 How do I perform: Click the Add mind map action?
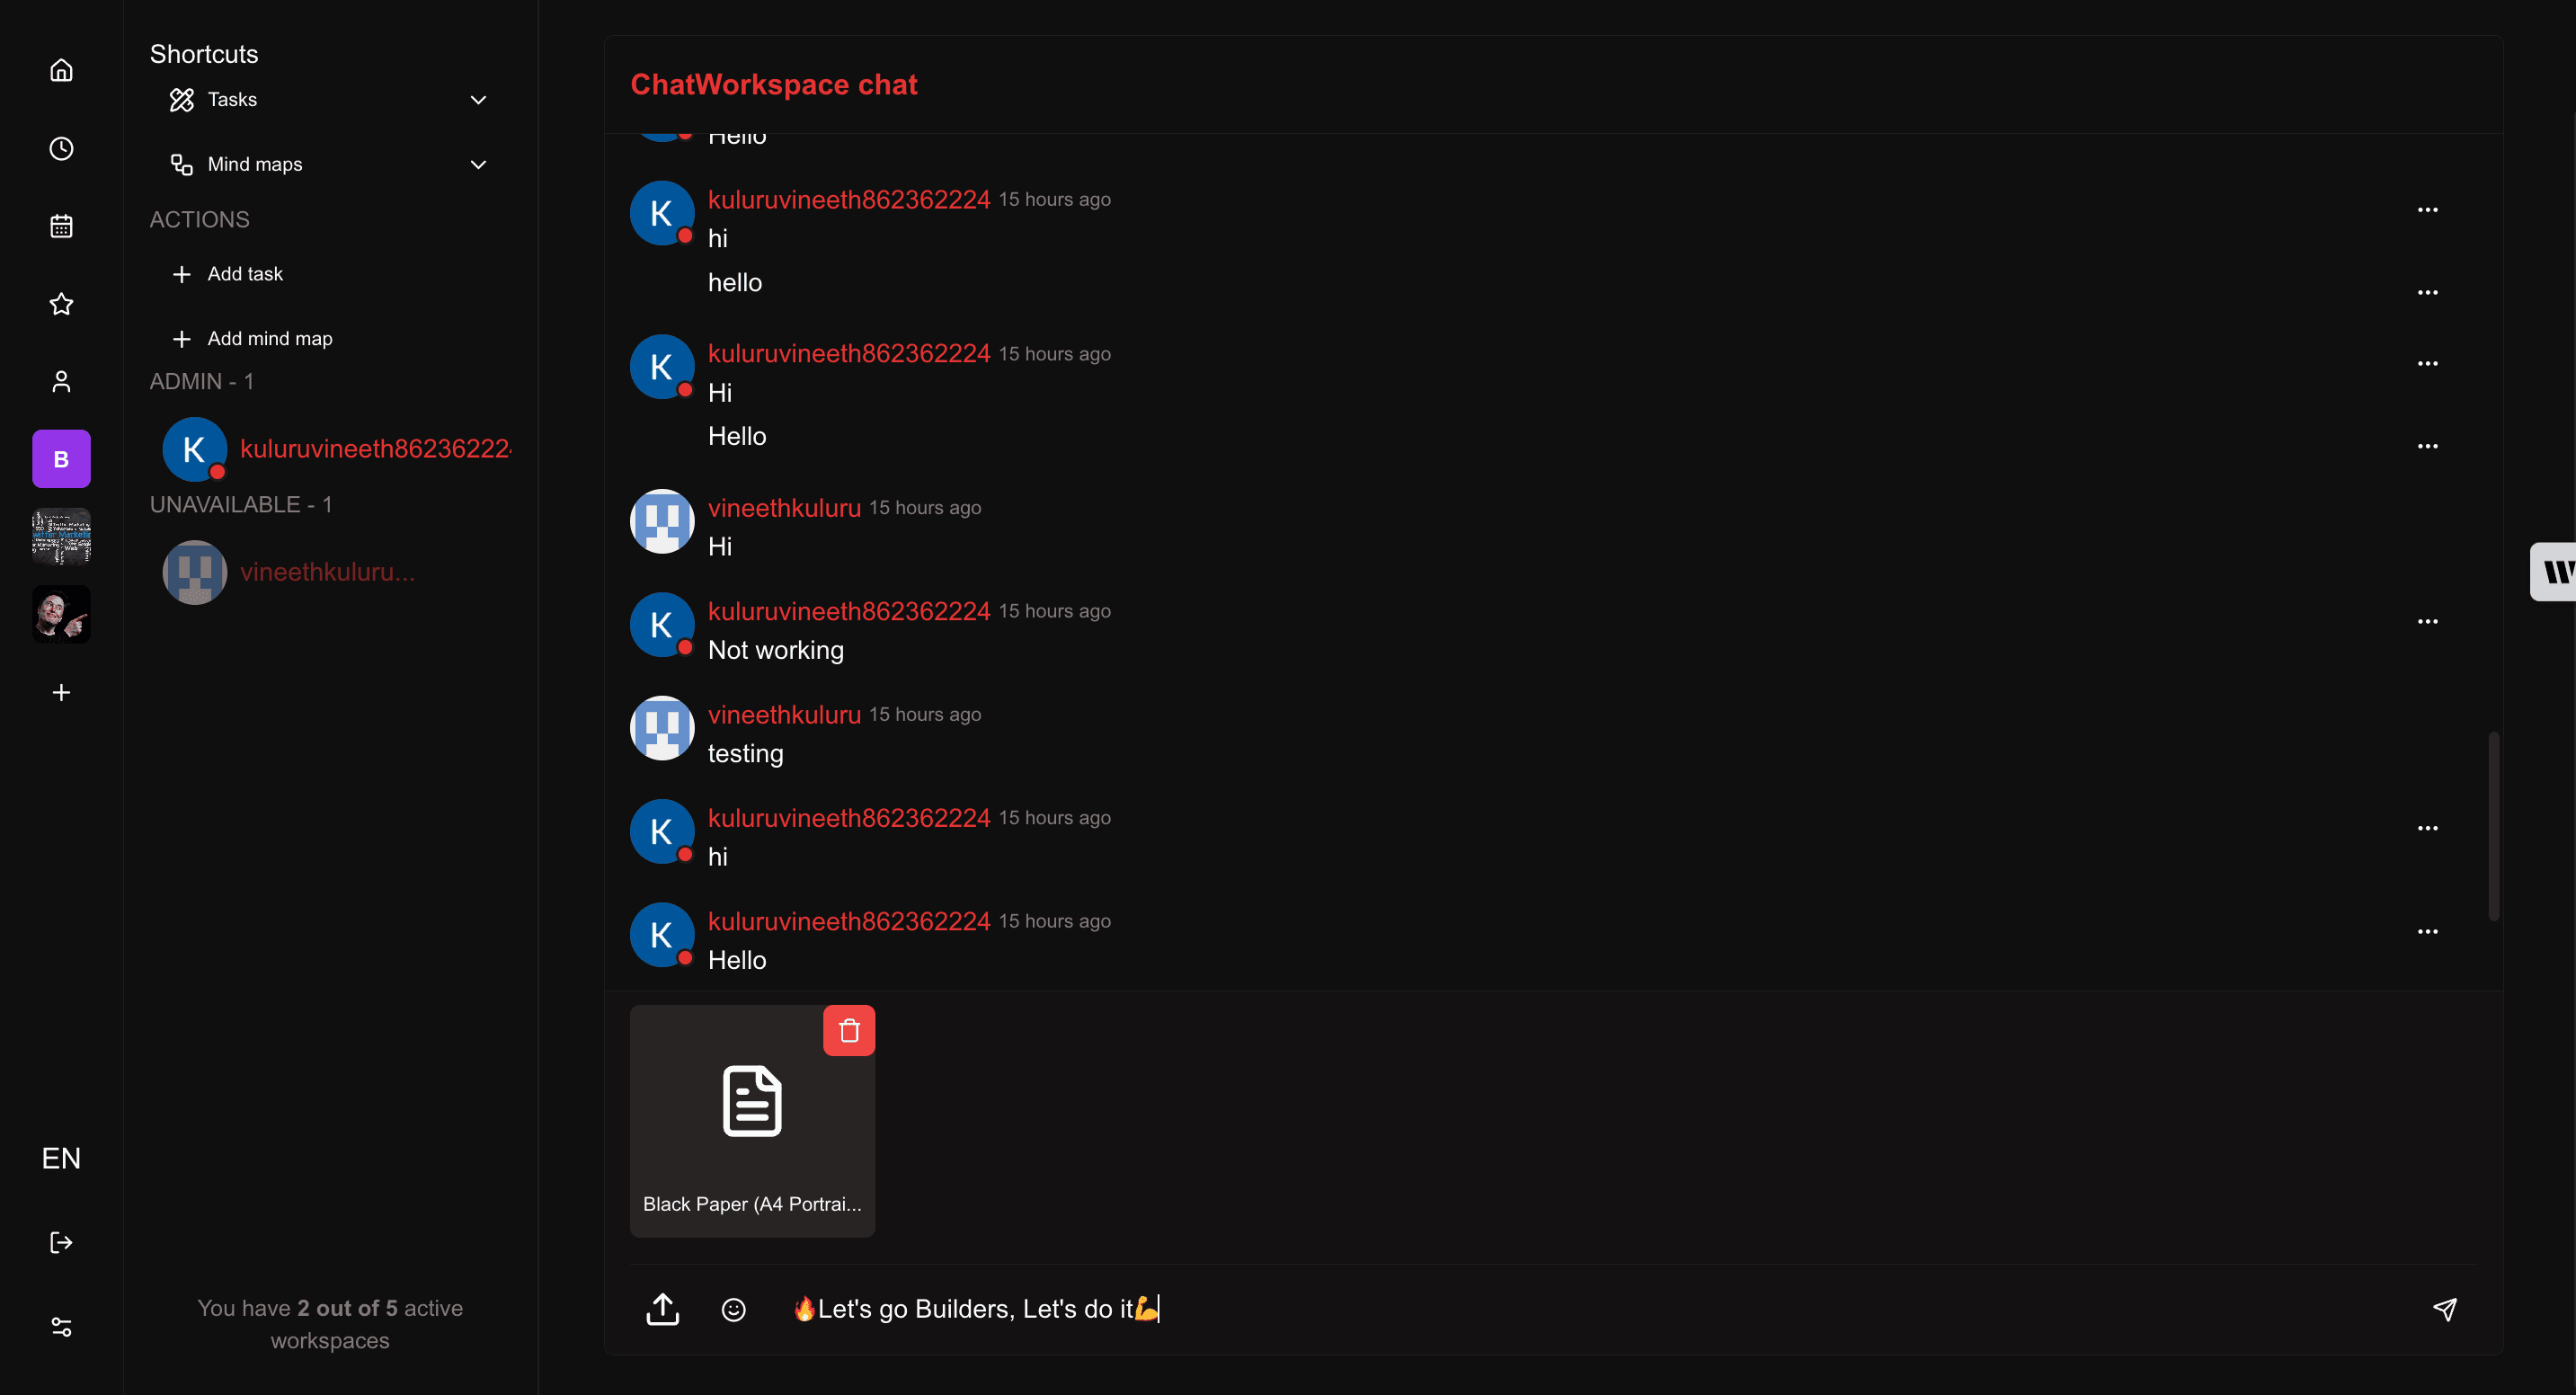pyautogui.click(x=269, y=338)
